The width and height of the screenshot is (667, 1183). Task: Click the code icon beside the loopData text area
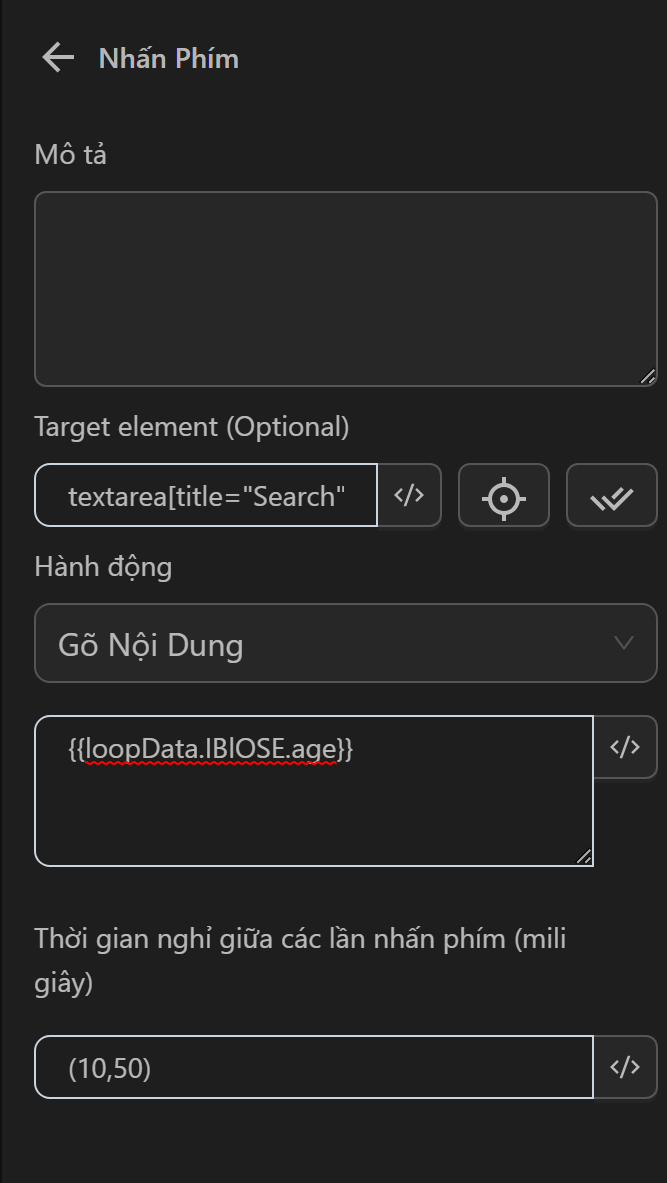[x=625, y=747]
